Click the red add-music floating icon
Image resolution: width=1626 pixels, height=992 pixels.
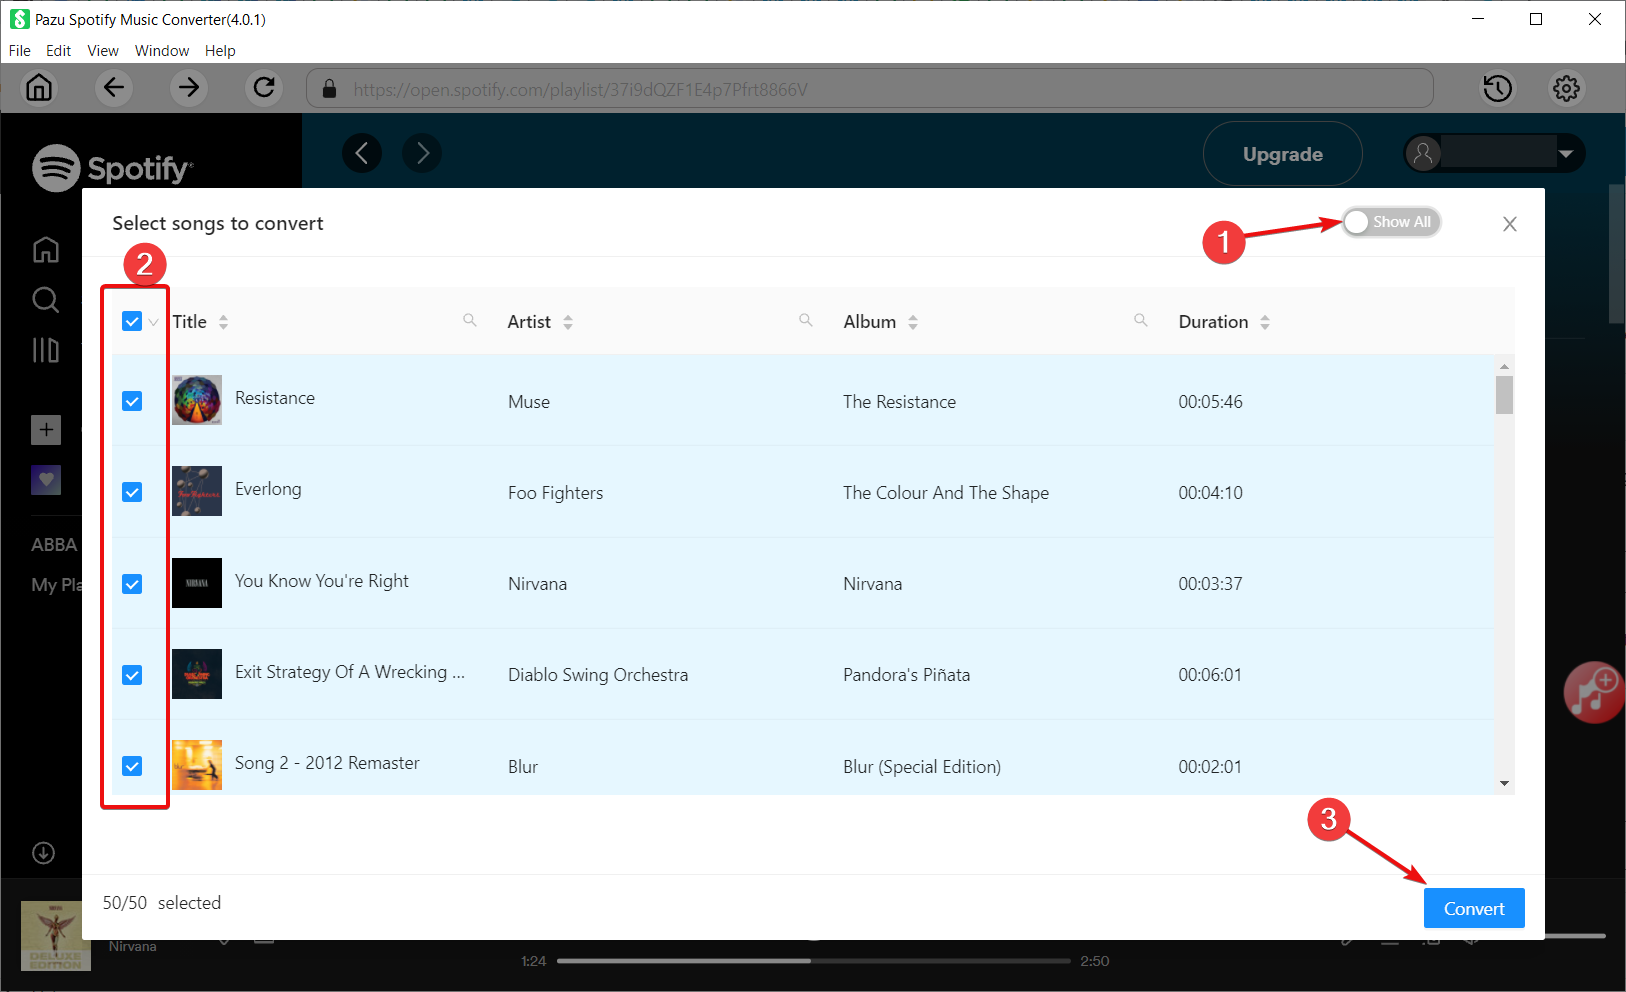coord(1592,692)
